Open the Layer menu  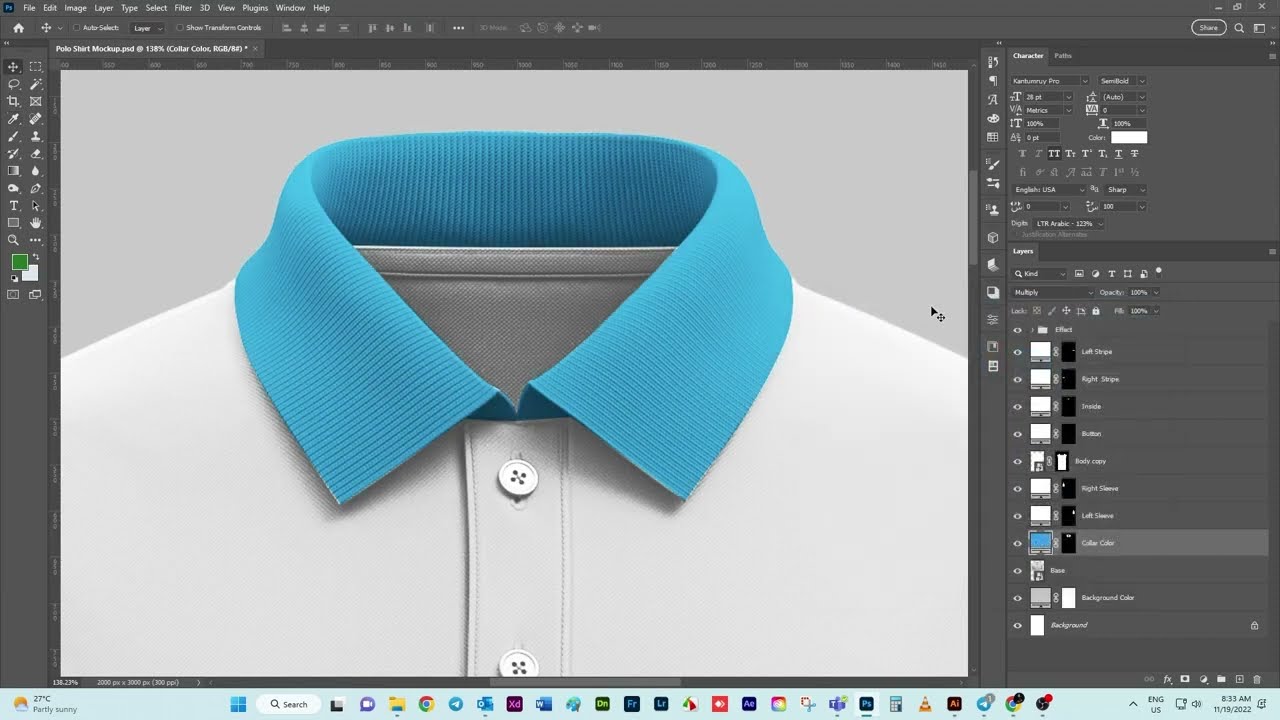pos(104,8)
